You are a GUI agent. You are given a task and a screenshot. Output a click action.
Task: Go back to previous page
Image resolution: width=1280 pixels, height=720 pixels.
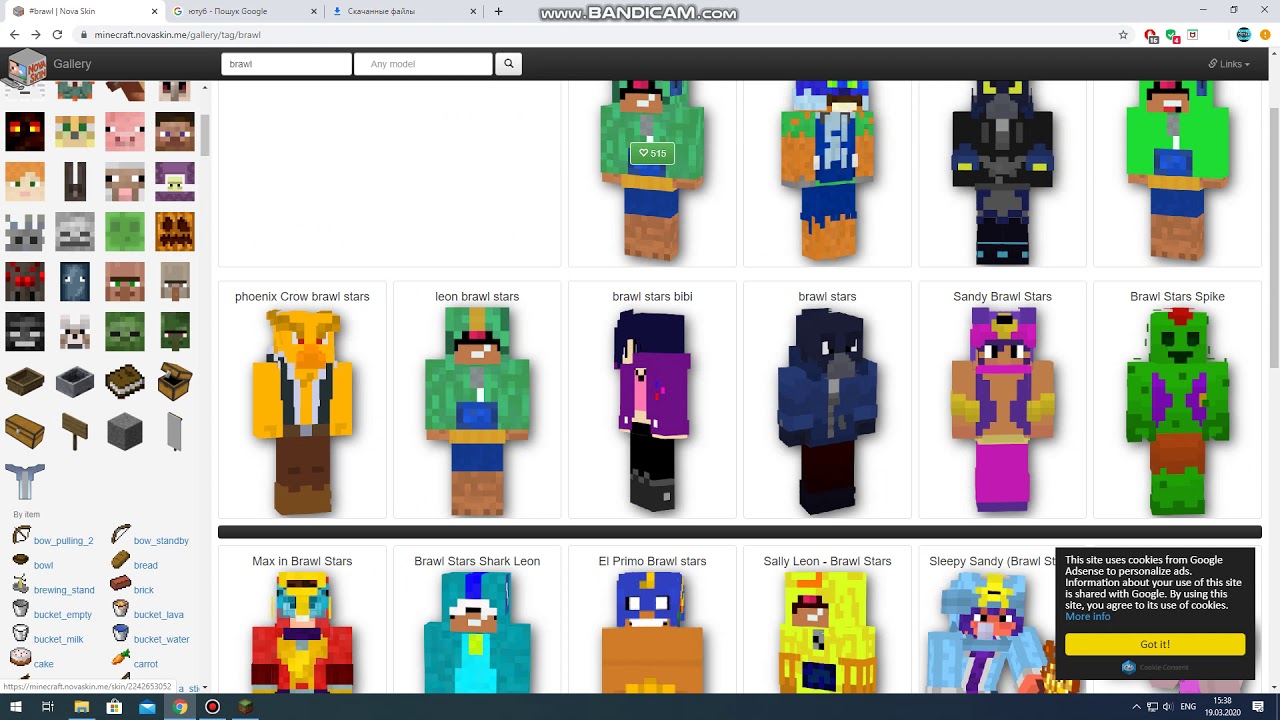pos(14,35)
